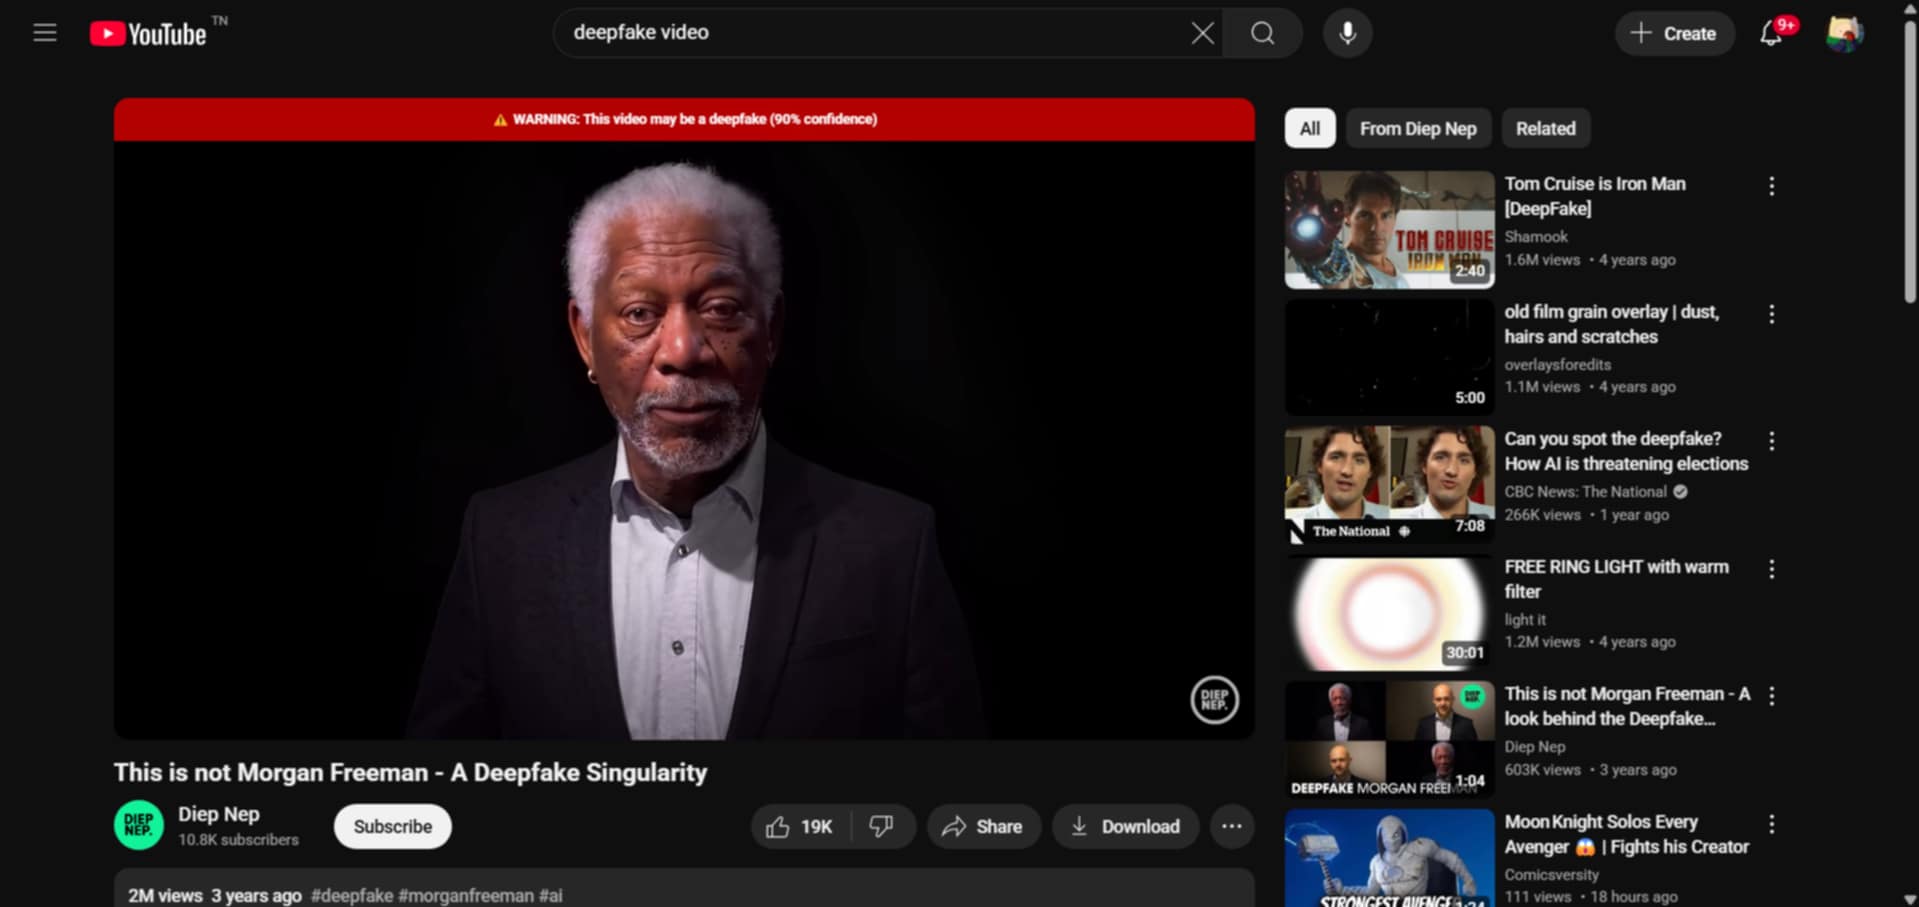
Task: Go to YouTube home via logo
Action: pyautogui.click(x=148, y=34)
